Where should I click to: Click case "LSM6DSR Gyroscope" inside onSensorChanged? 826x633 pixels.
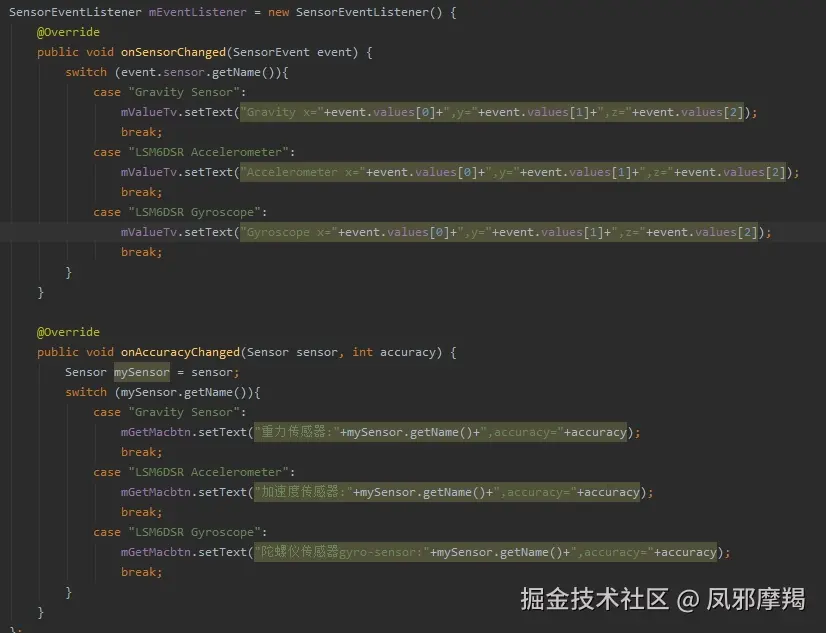point(180,212)
